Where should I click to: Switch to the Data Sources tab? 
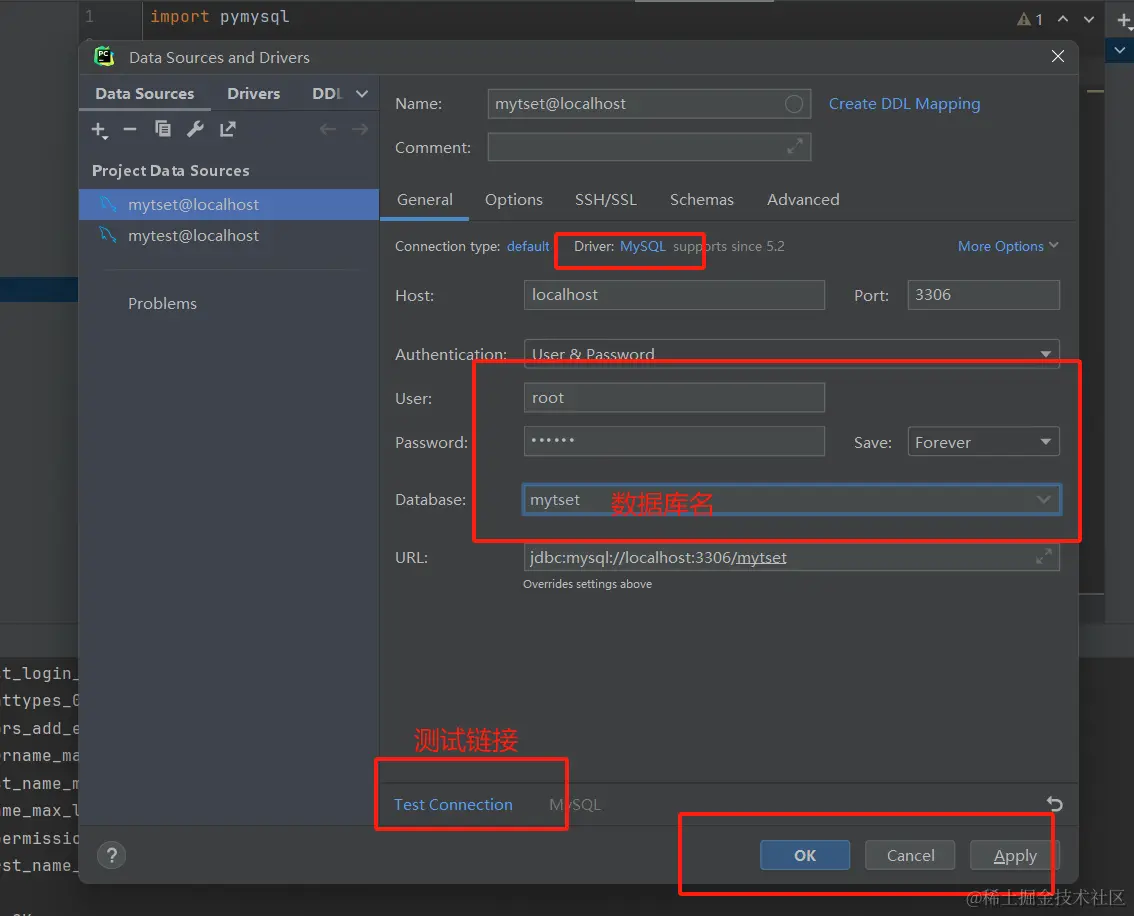[145, 93]
